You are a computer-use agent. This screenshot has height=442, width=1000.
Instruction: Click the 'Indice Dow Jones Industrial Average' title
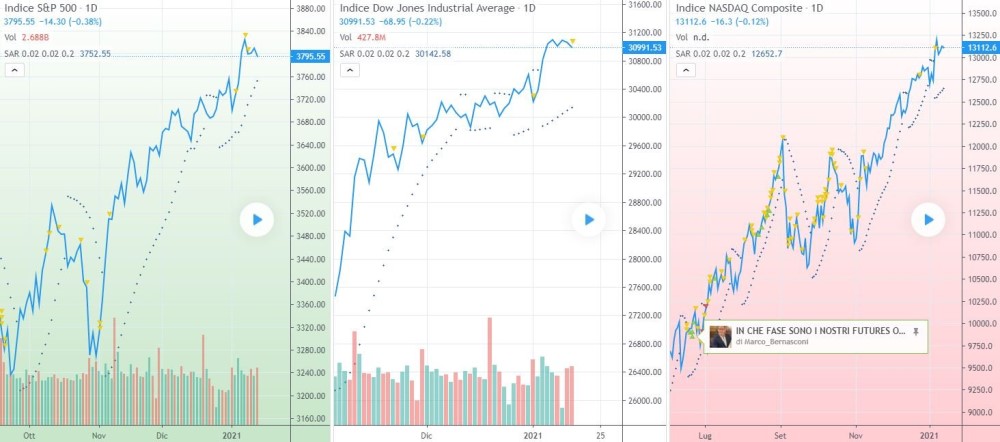tap(427, 8)
